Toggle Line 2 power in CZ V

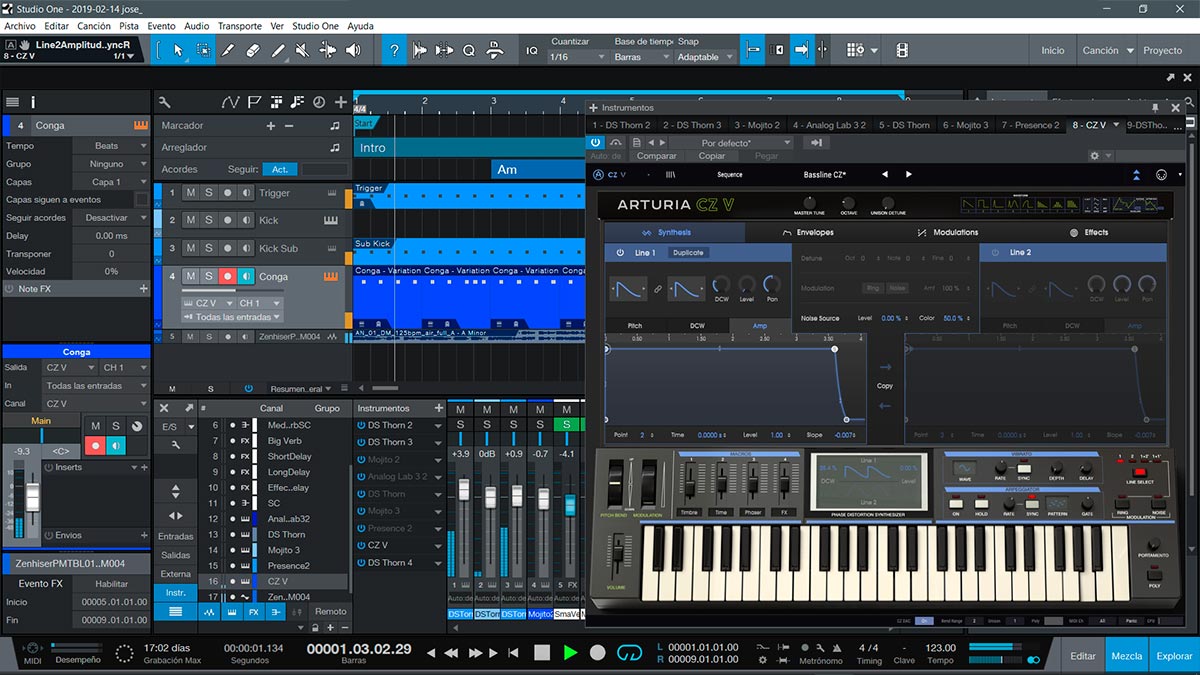[995, 253]
